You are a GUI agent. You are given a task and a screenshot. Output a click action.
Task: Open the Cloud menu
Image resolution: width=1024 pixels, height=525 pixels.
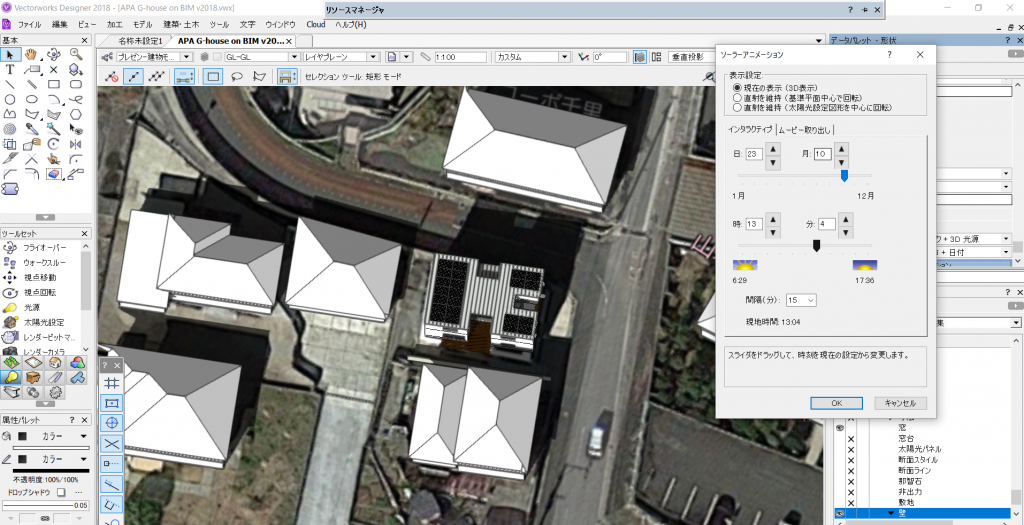[315, 24]
